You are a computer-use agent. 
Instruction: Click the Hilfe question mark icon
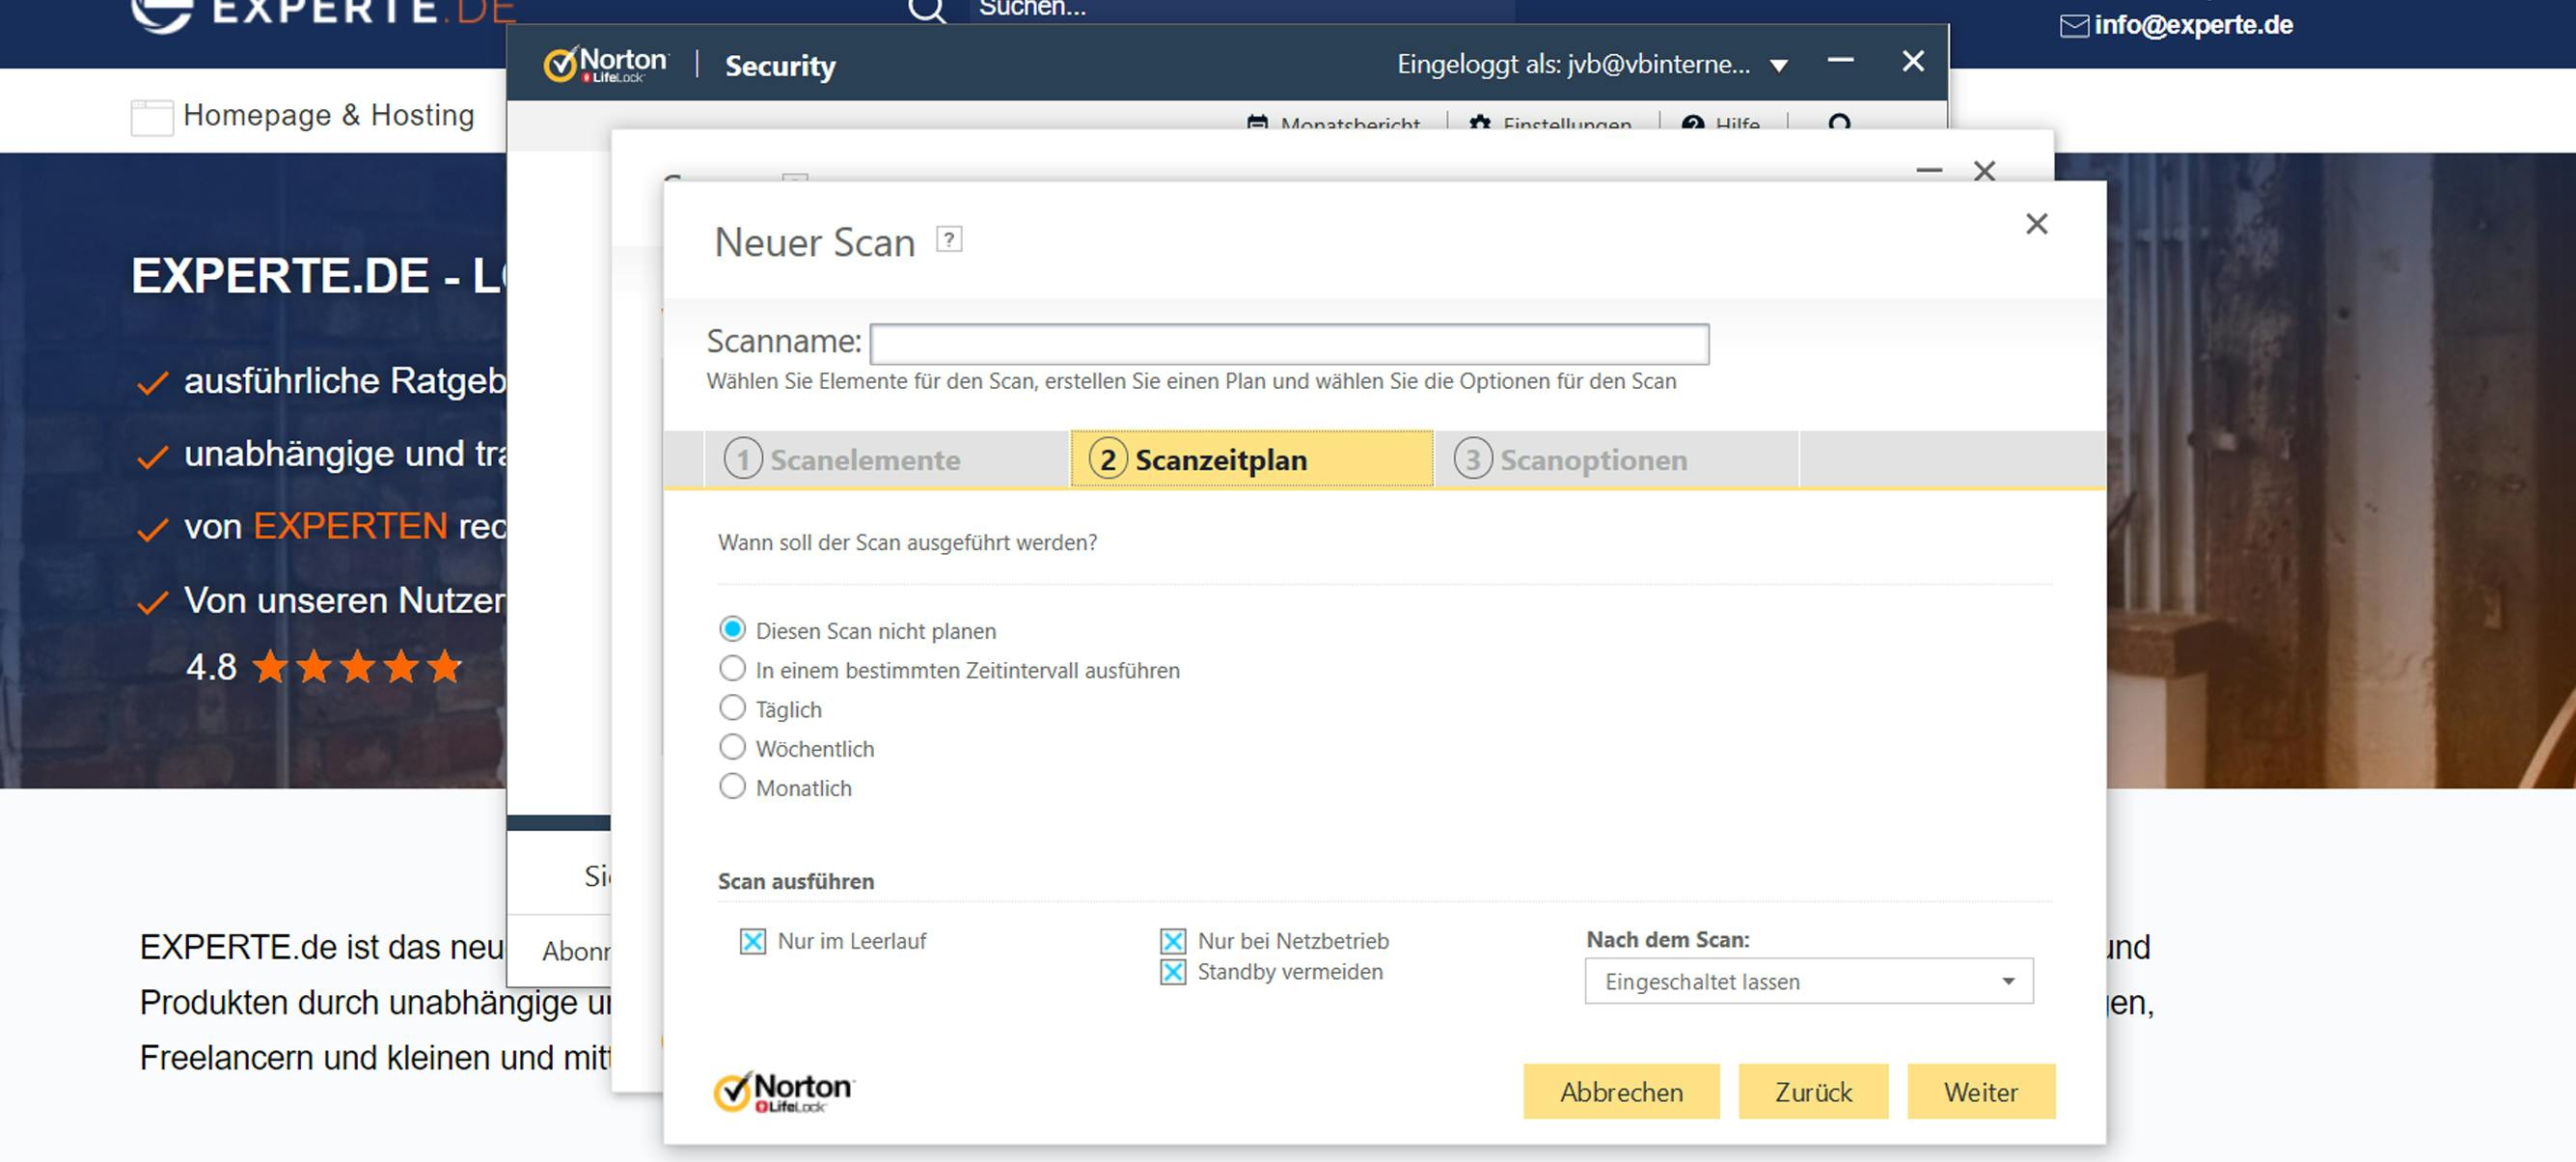pos(1692,124)
